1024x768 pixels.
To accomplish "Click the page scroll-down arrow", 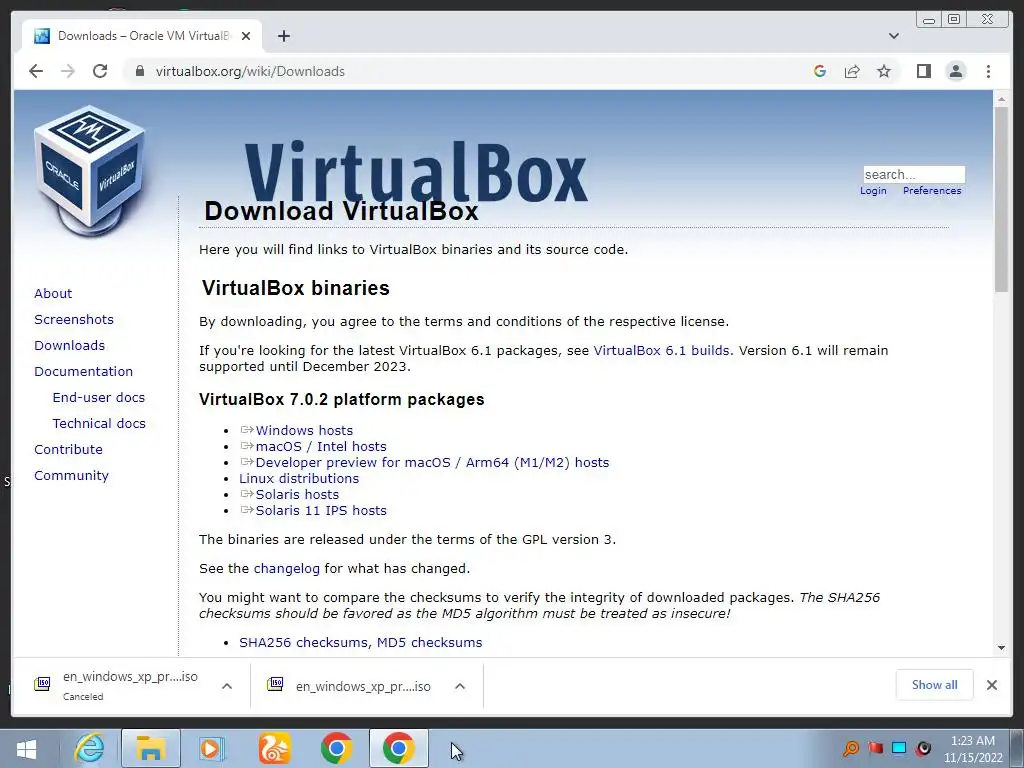I will click(1002, 648).
